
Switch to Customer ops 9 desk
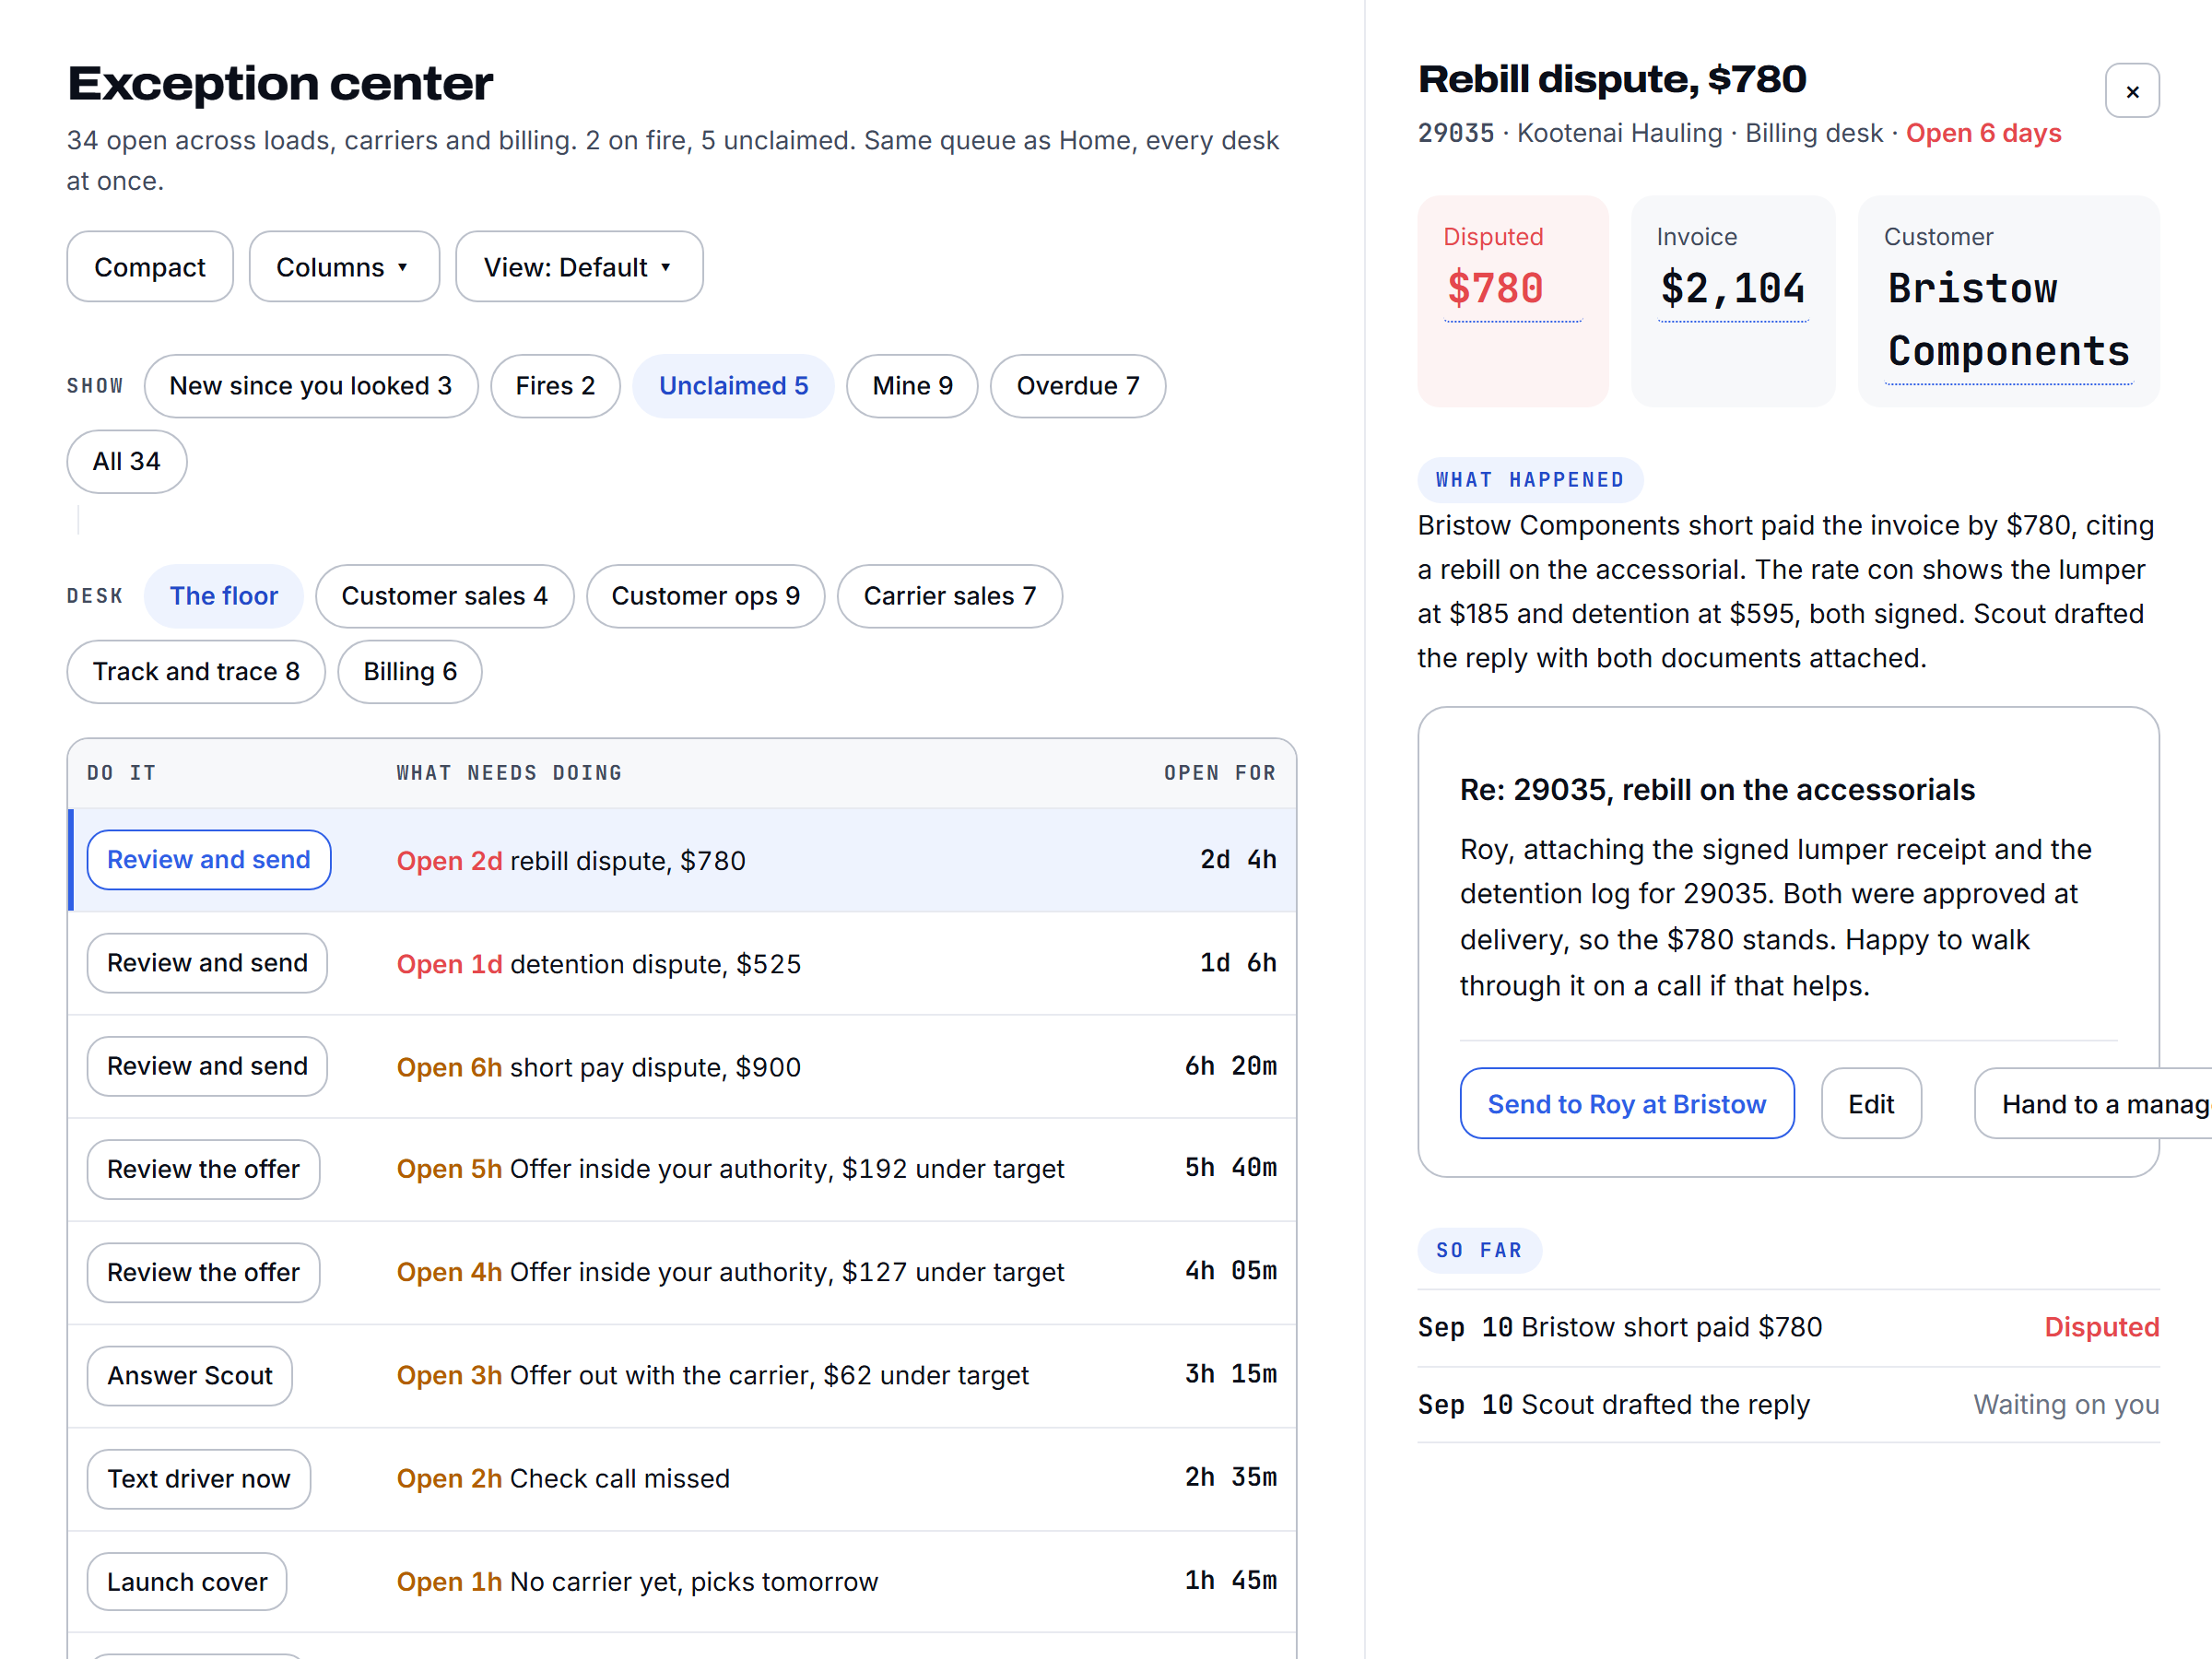705,596
